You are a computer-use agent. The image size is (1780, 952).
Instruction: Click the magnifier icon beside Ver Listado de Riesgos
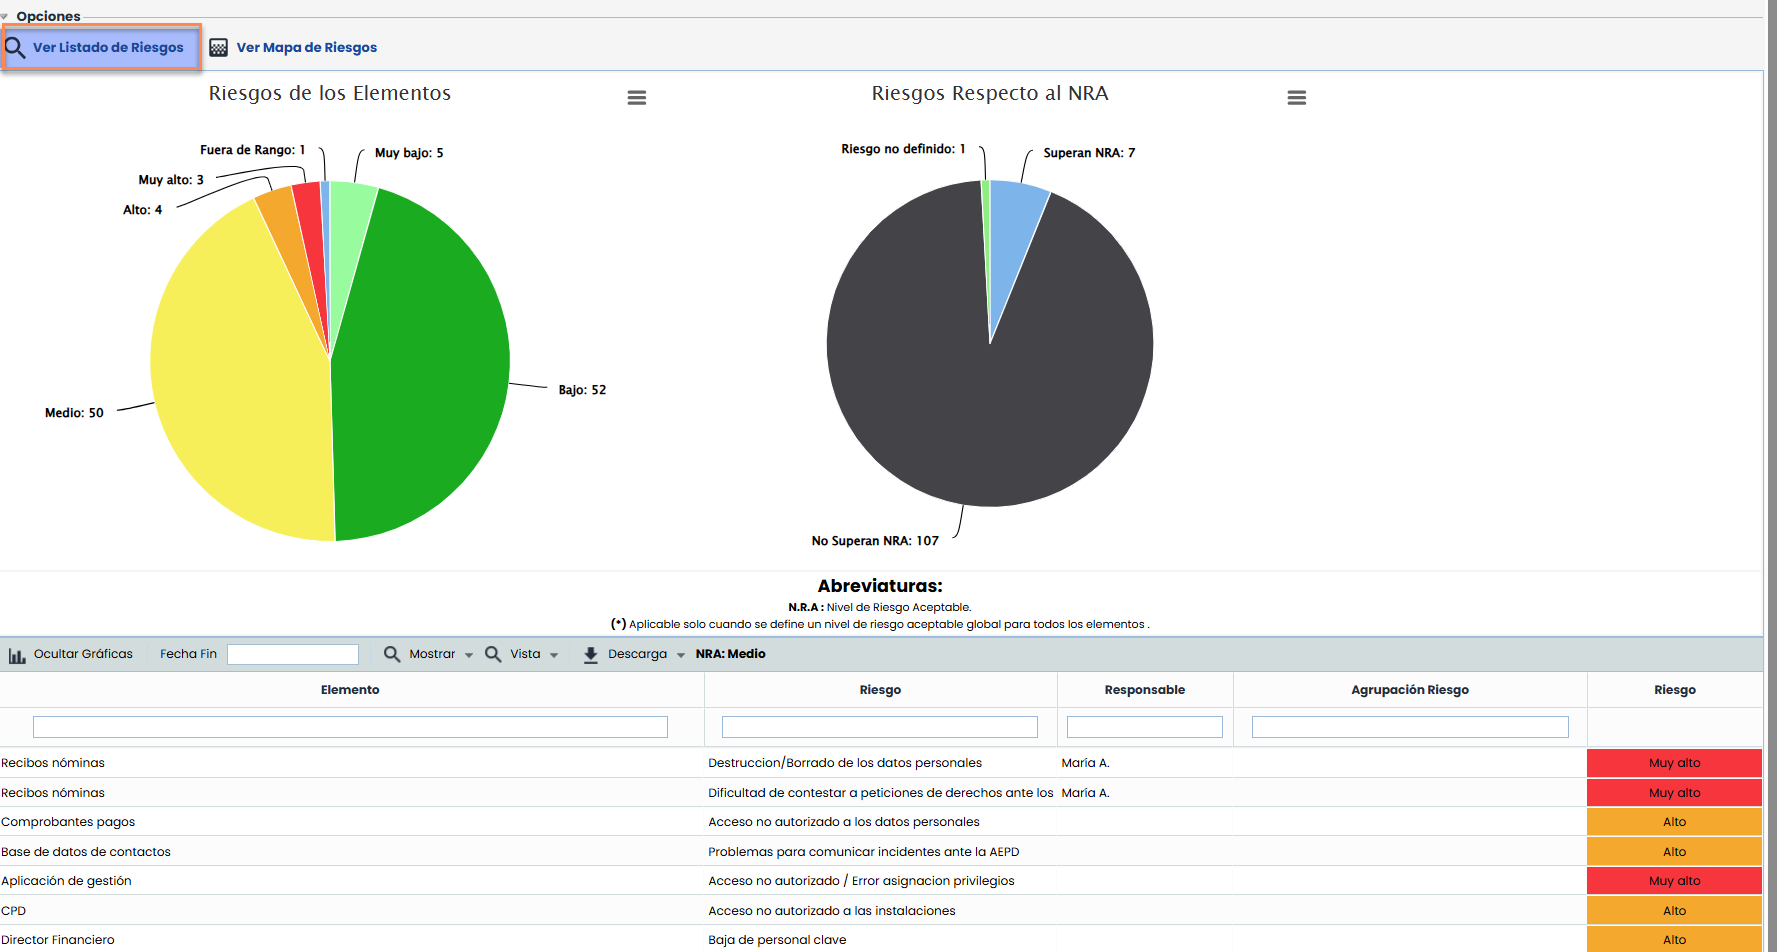point(15,47)
